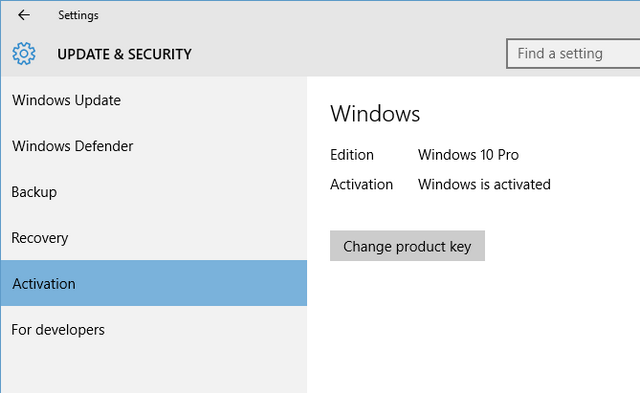Click the back arrow icon

[24, 15]
